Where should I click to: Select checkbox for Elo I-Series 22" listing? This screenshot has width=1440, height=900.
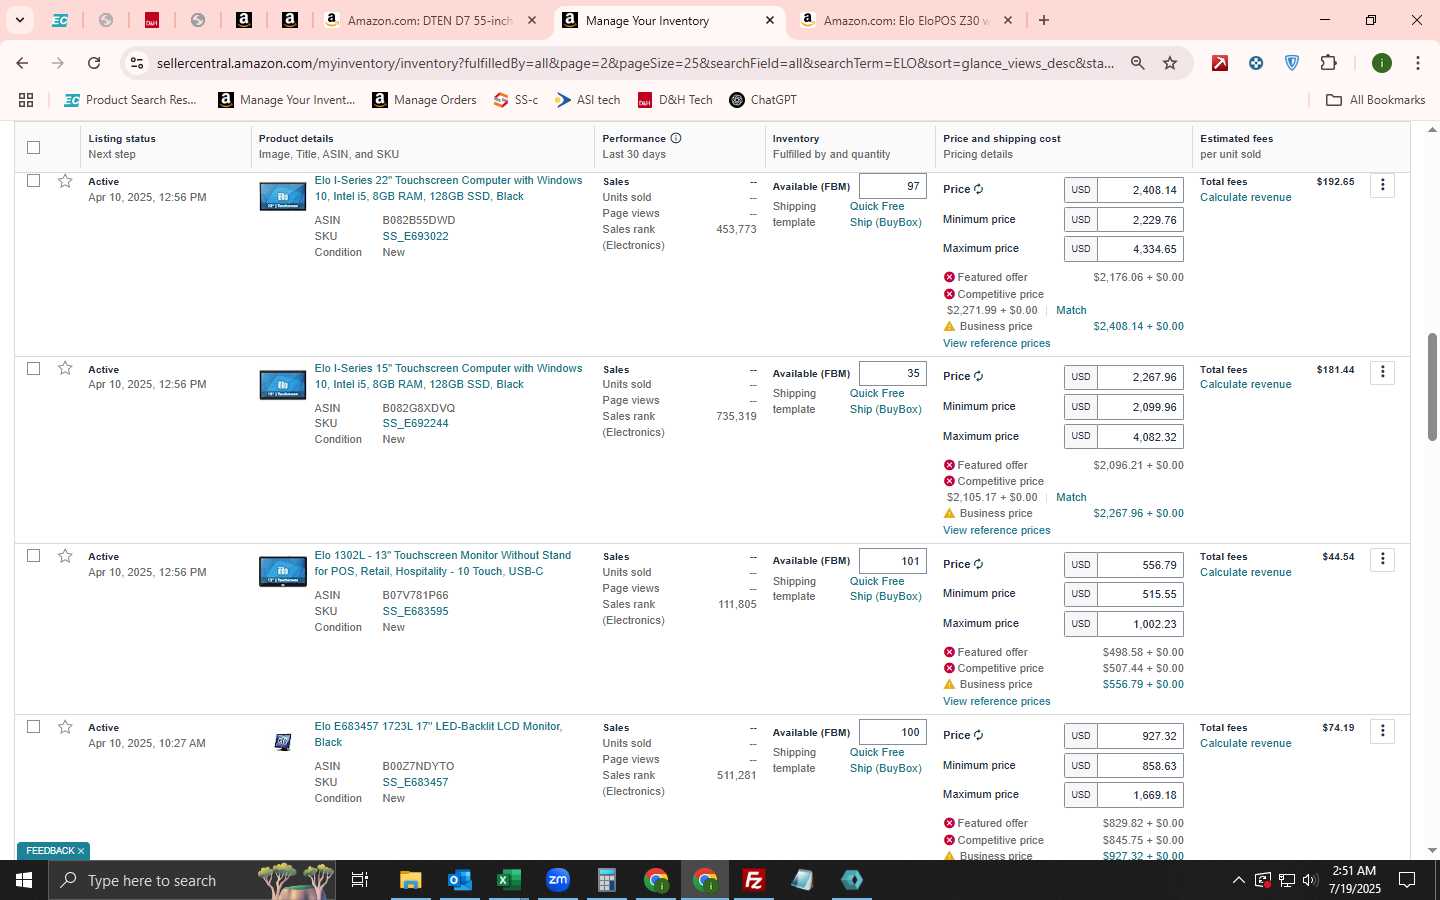coord(33,181)
